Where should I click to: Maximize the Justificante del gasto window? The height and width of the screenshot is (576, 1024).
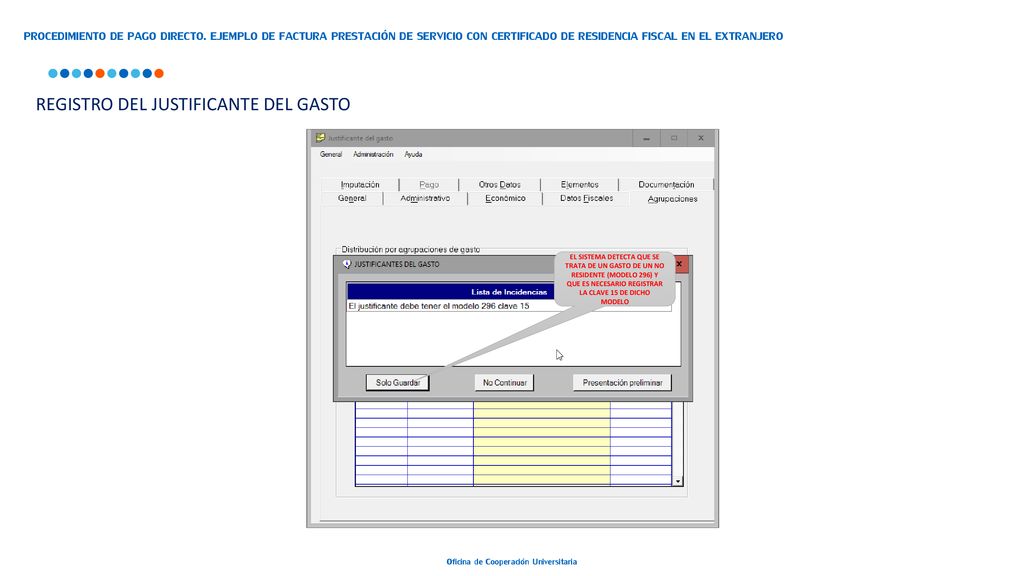point(674,138)
